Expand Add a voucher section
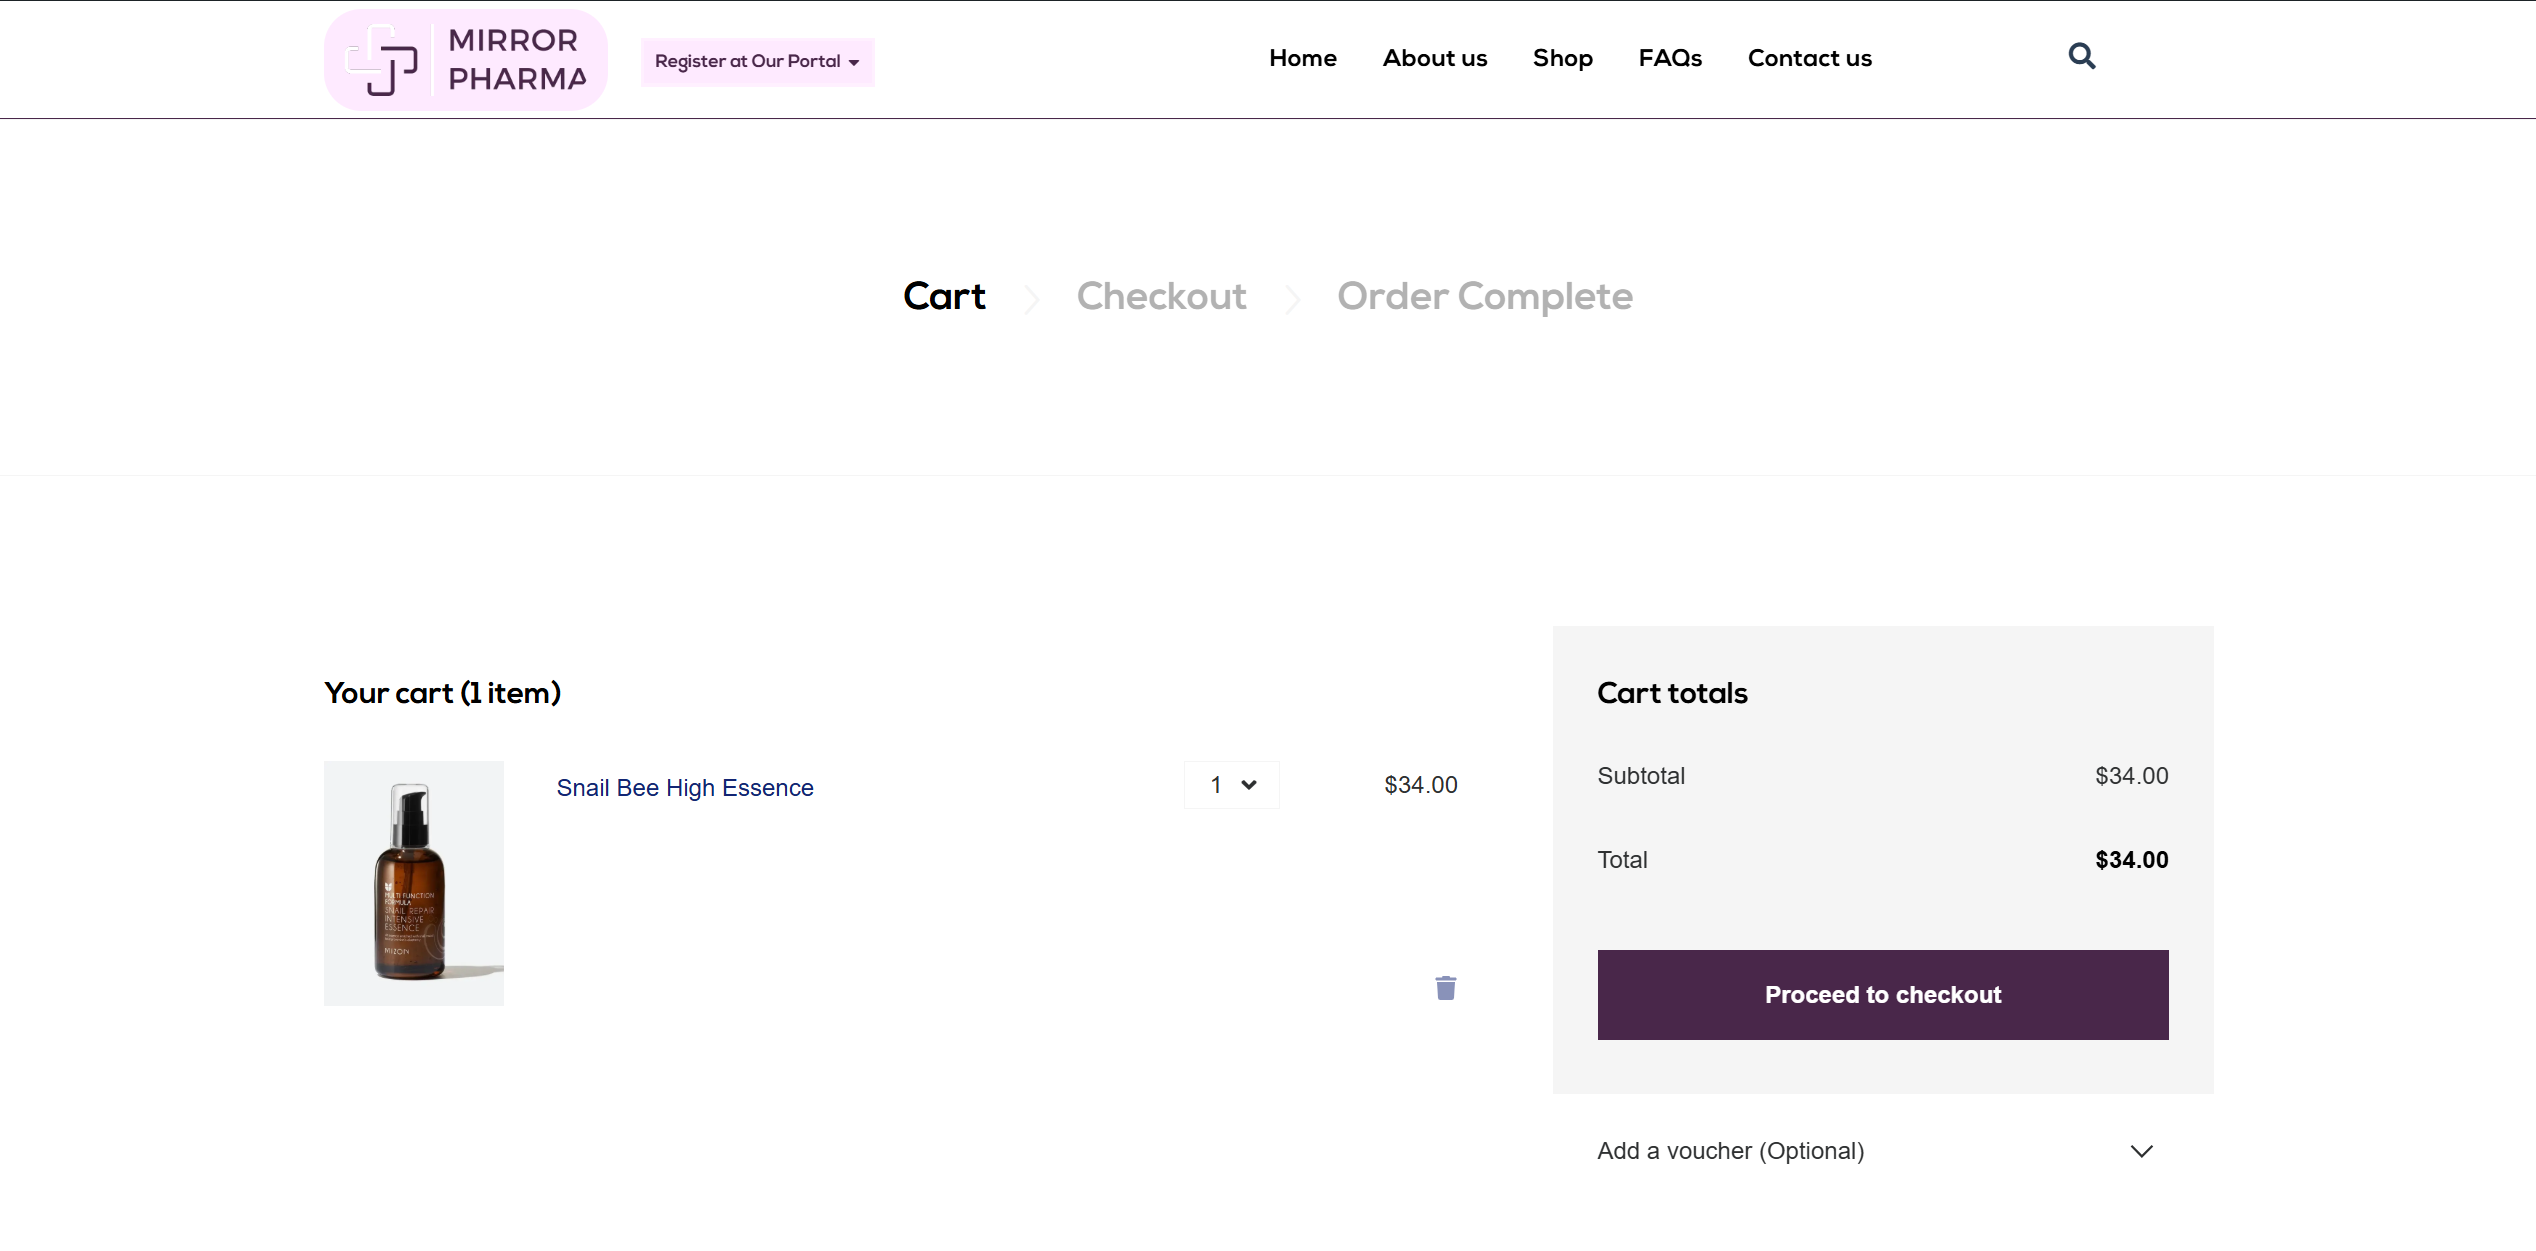2536x1251 pixels. [1730, 1151]
